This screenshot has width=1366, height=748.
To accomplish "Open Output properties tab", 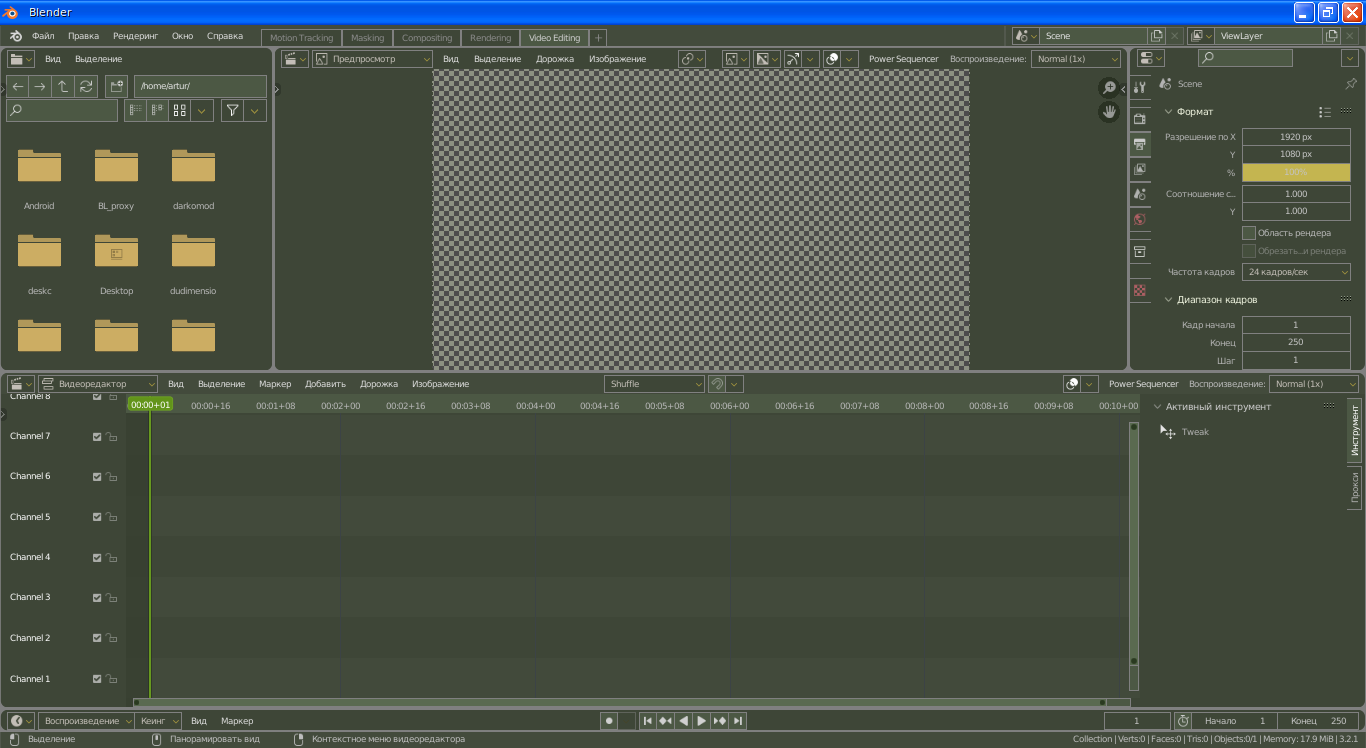I will pyautogui.click(x=1140, y=144).
